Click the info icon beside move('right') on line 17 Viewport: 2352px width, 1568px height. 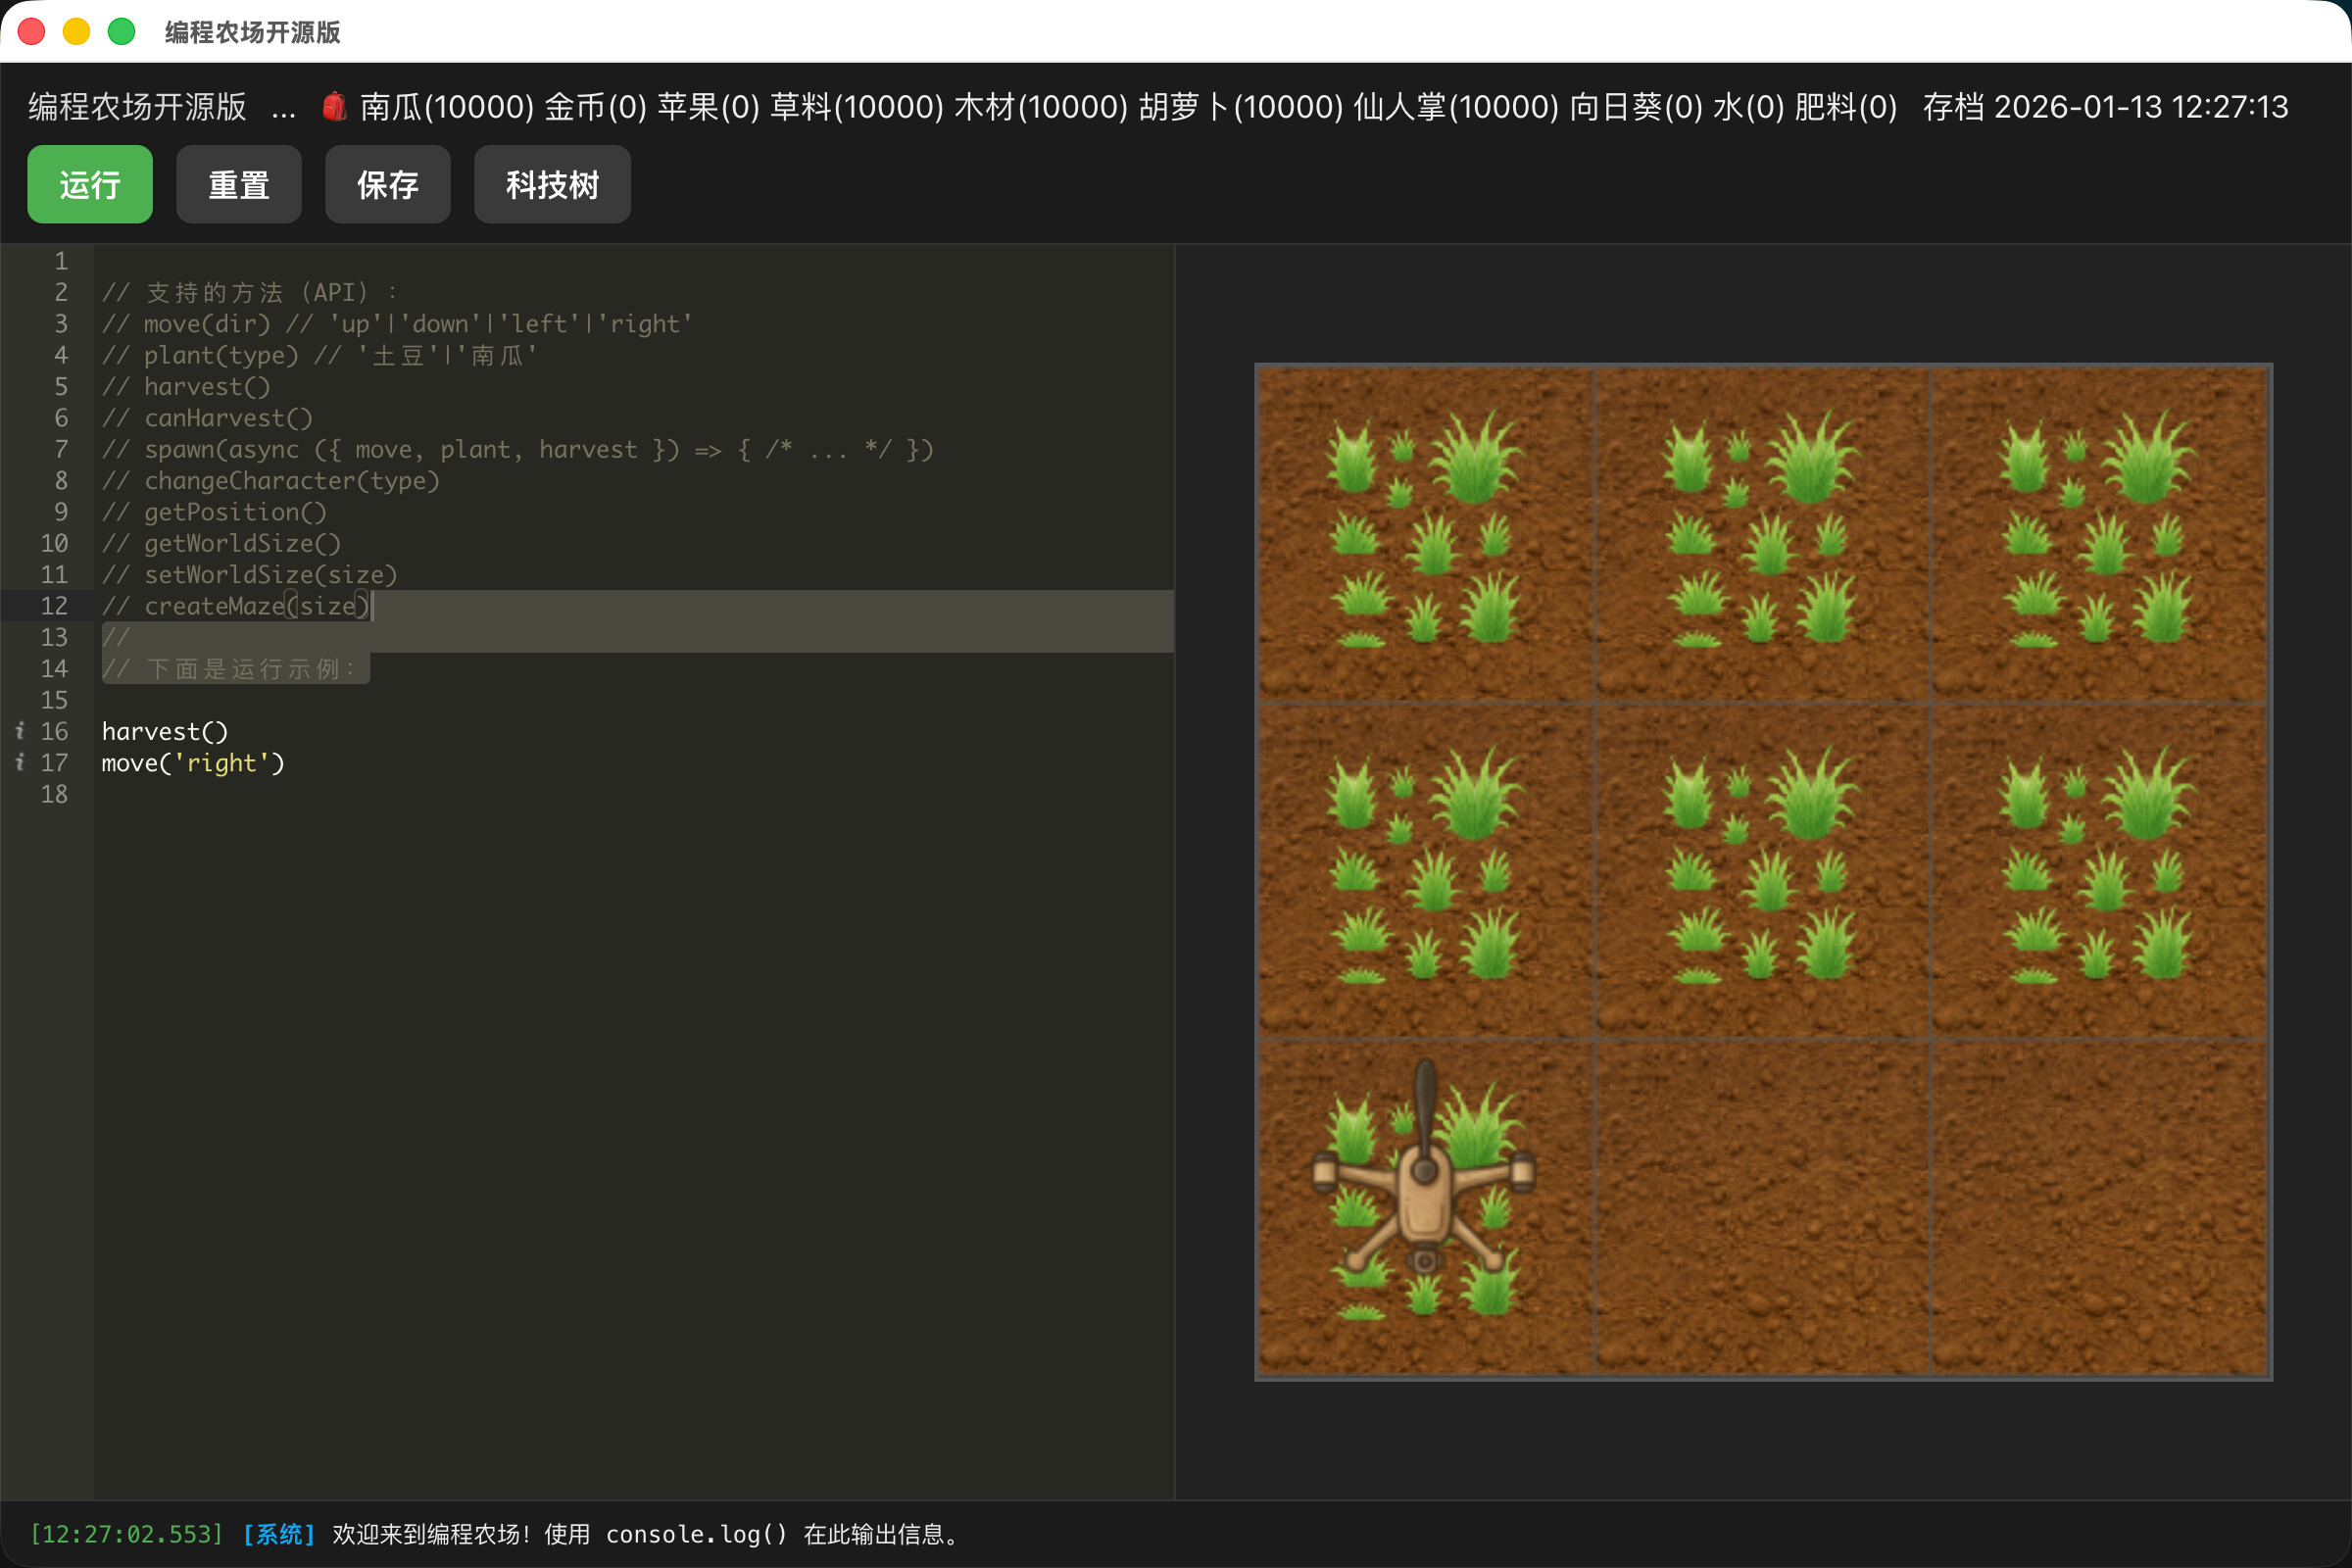pyautogui.click(x=21, y=763)
